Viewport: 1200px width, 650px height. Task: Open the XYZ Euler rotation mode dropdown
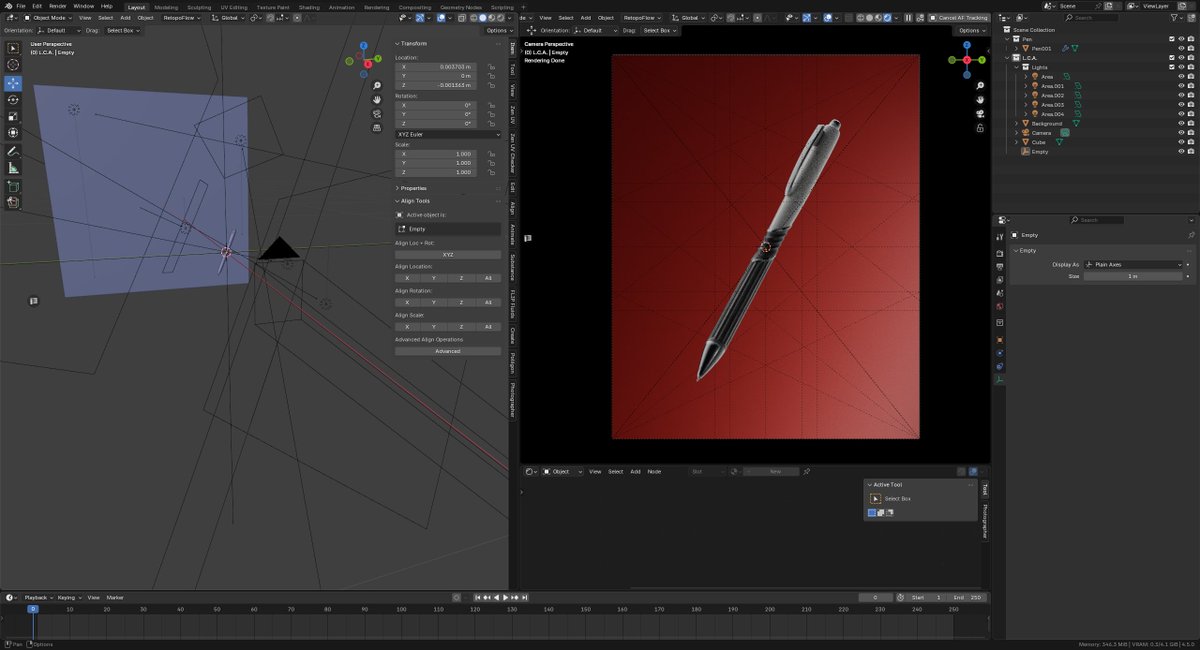[x=448, y=134]
